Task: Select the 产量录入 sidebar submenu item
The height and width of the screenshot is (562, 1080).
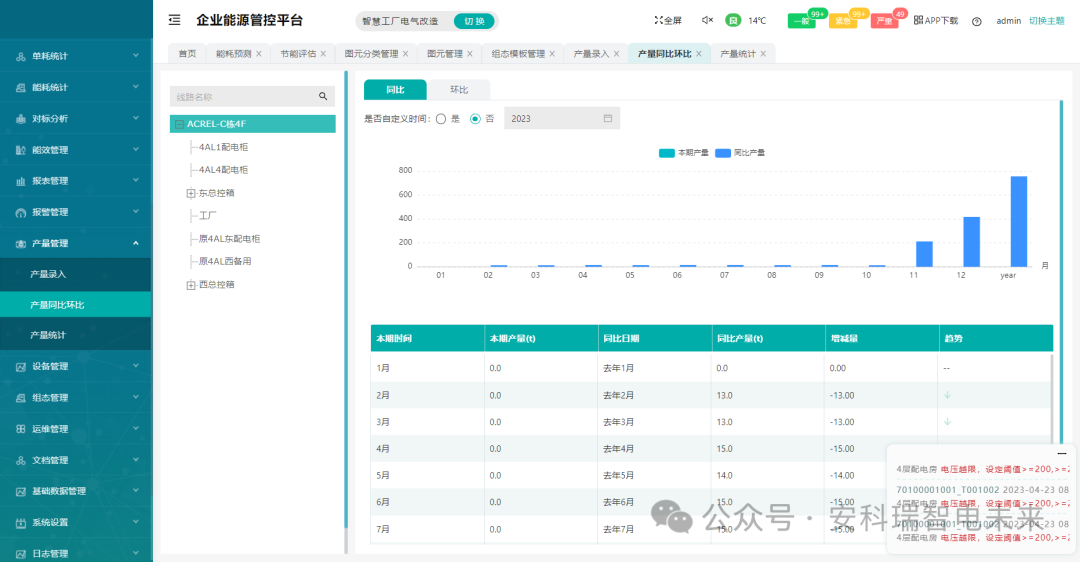Action: [76, 274]
